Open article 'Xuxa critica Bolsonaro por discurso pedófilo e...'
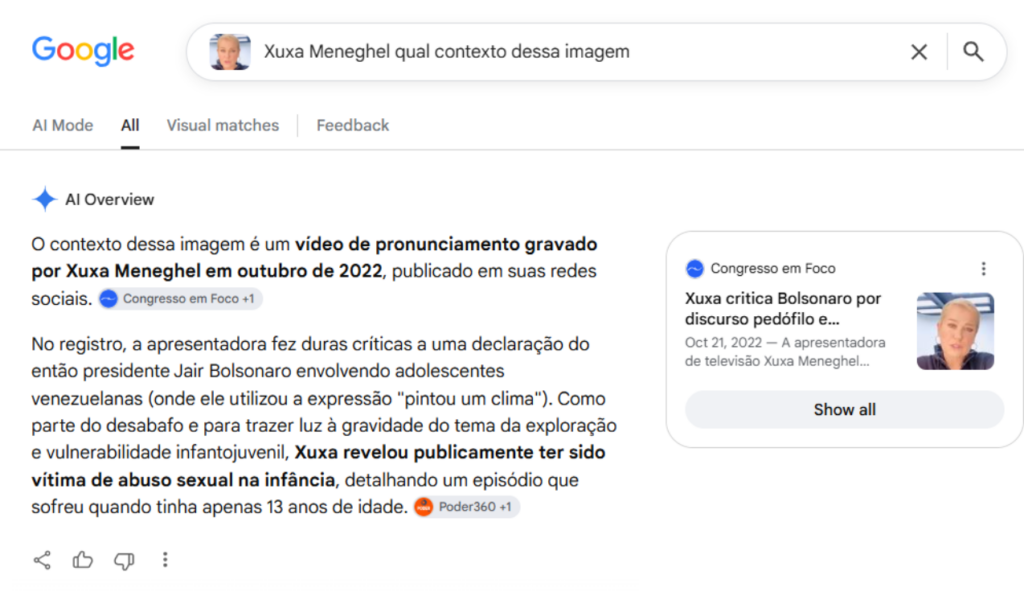Viewport: 1024px width, 592px height. coord(783,308)
